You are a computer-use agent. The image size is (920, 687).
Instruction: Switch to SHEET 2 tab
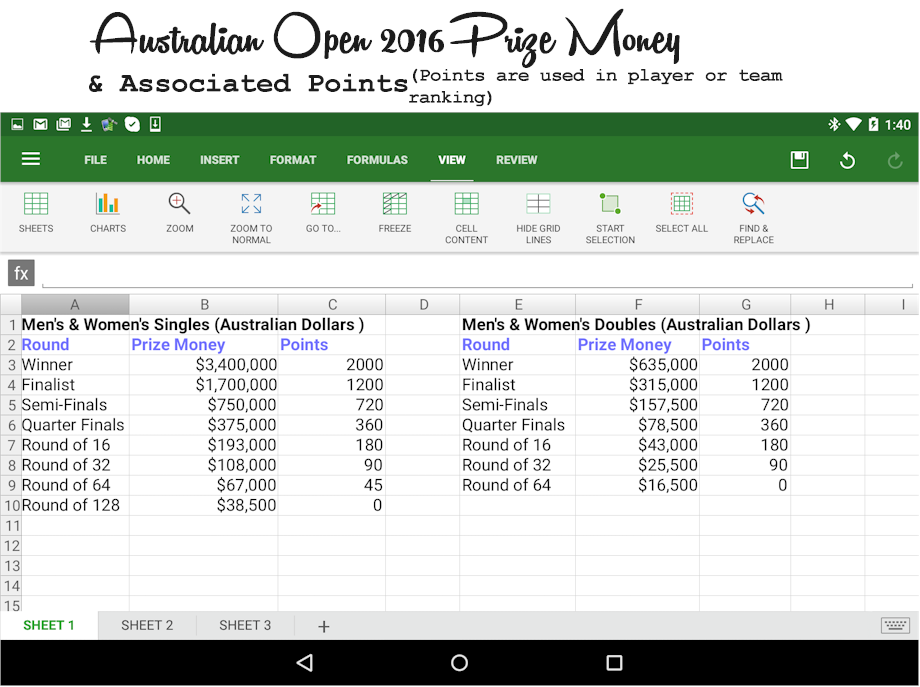coord(147,625)
